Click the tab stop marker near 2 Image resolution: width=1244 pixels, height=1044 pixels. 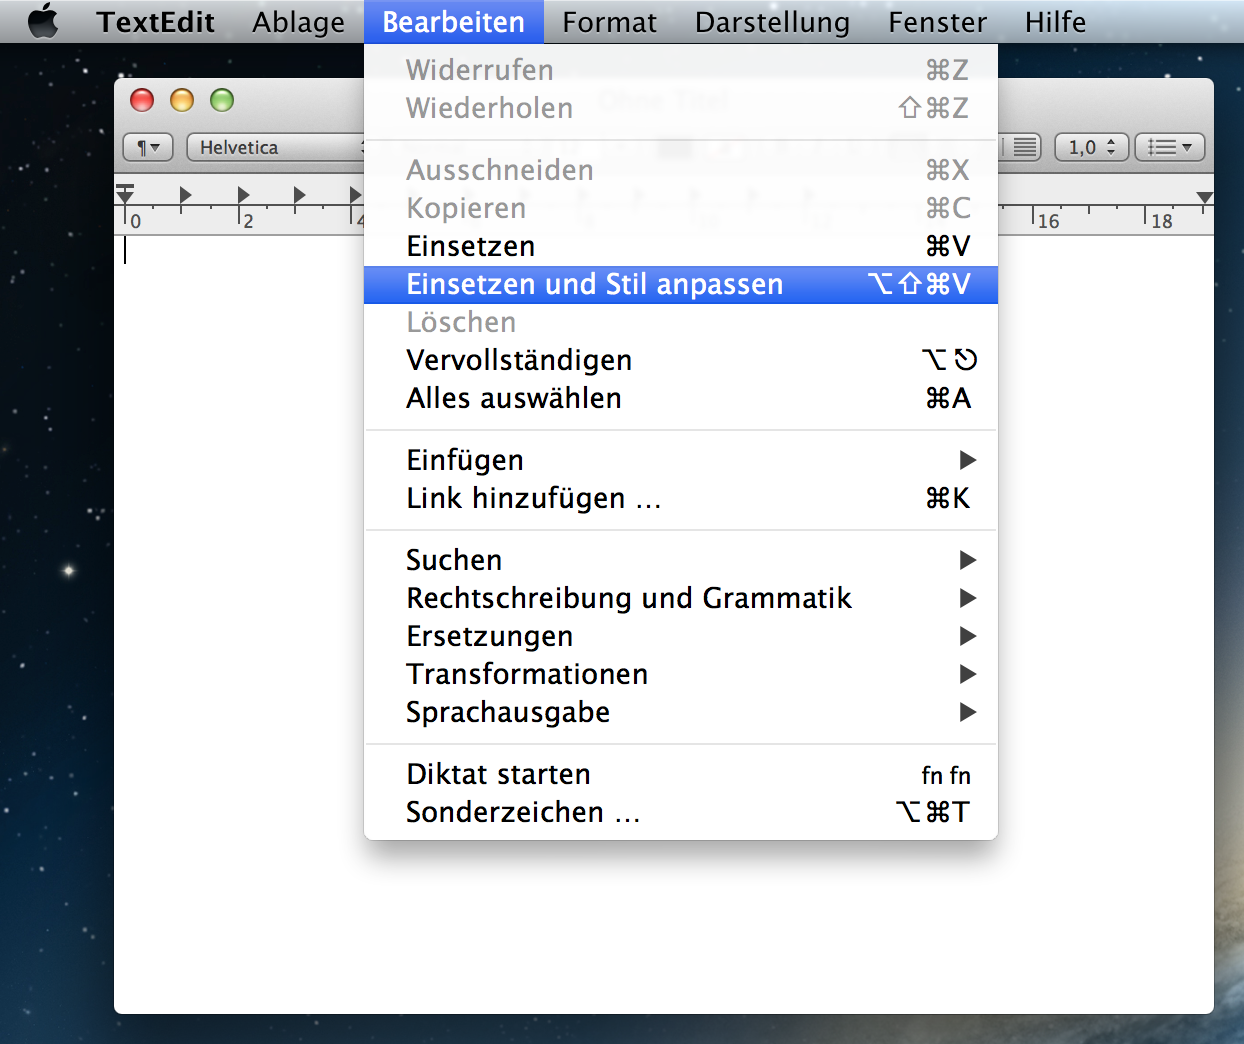pyautogui.click(x=243, y=195)
